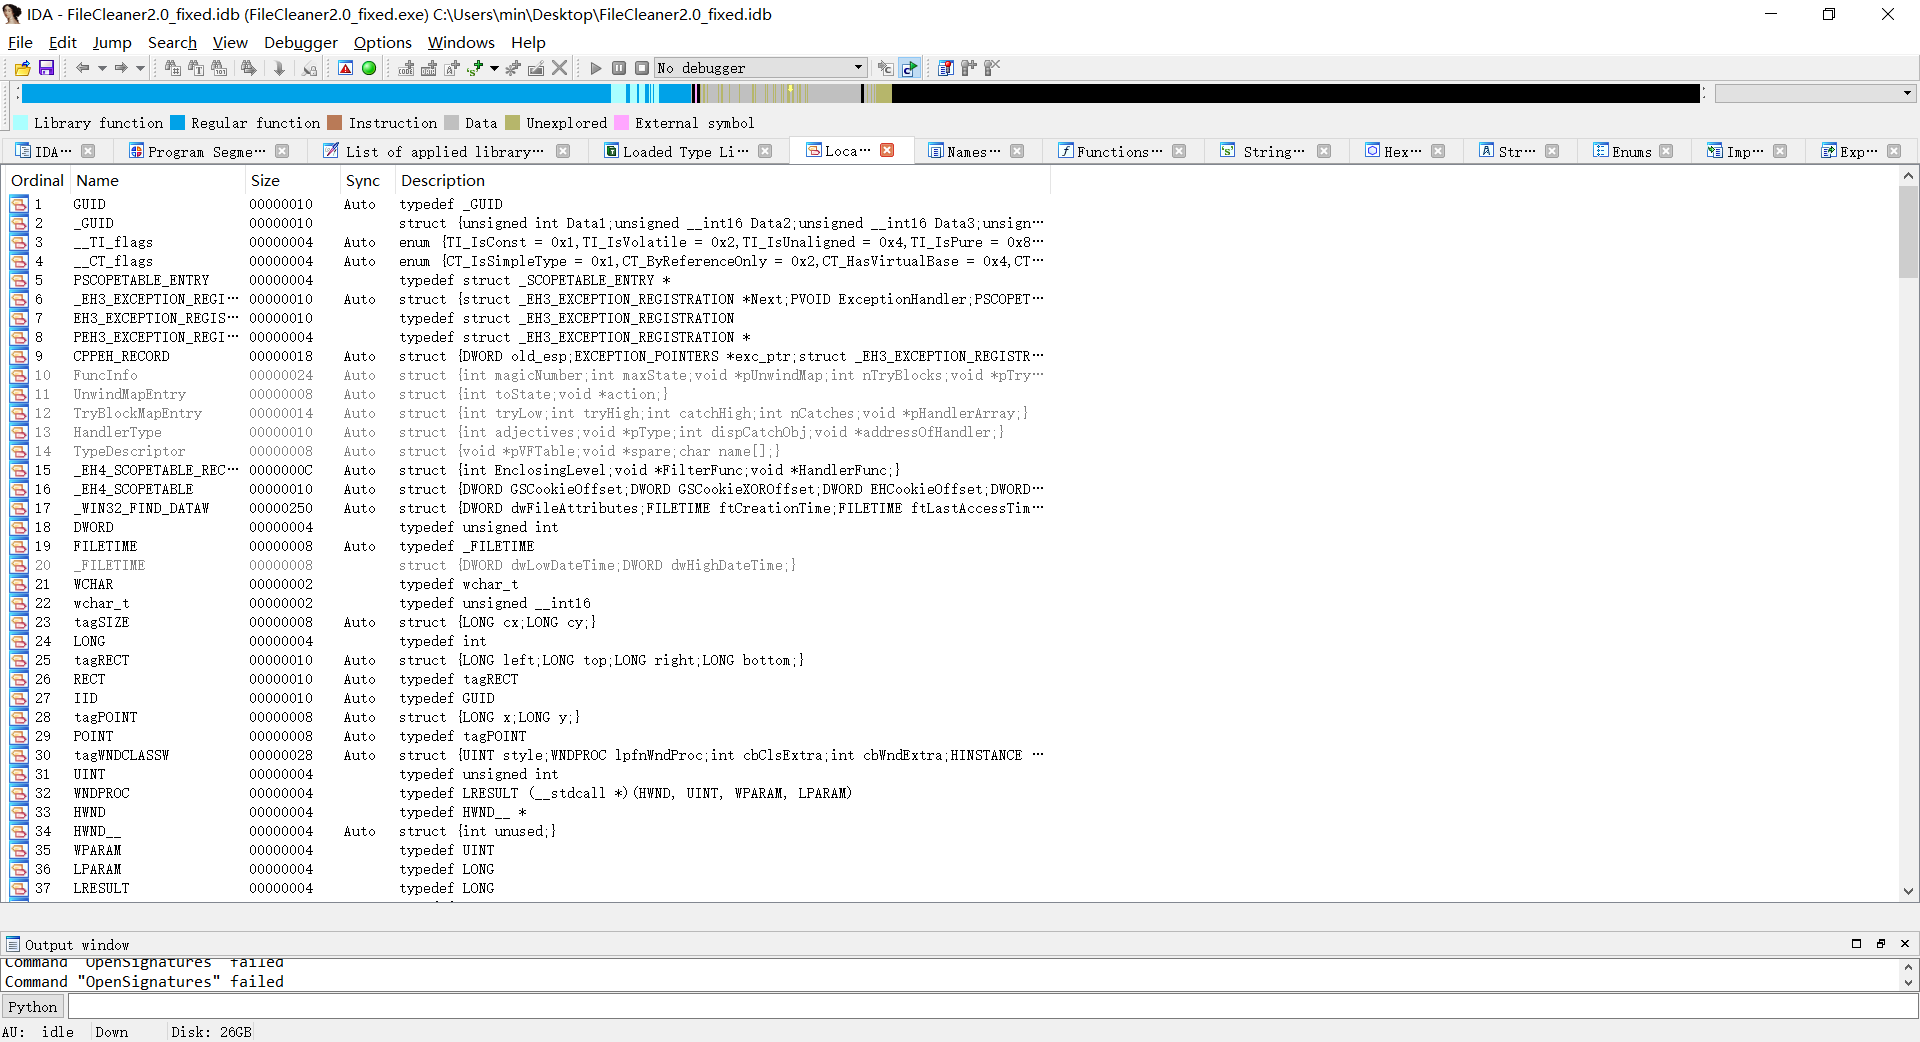Open the back-navigation history dropdown arrow
The width and height of the screenshot is (1920, 1042).
[102, 68]
